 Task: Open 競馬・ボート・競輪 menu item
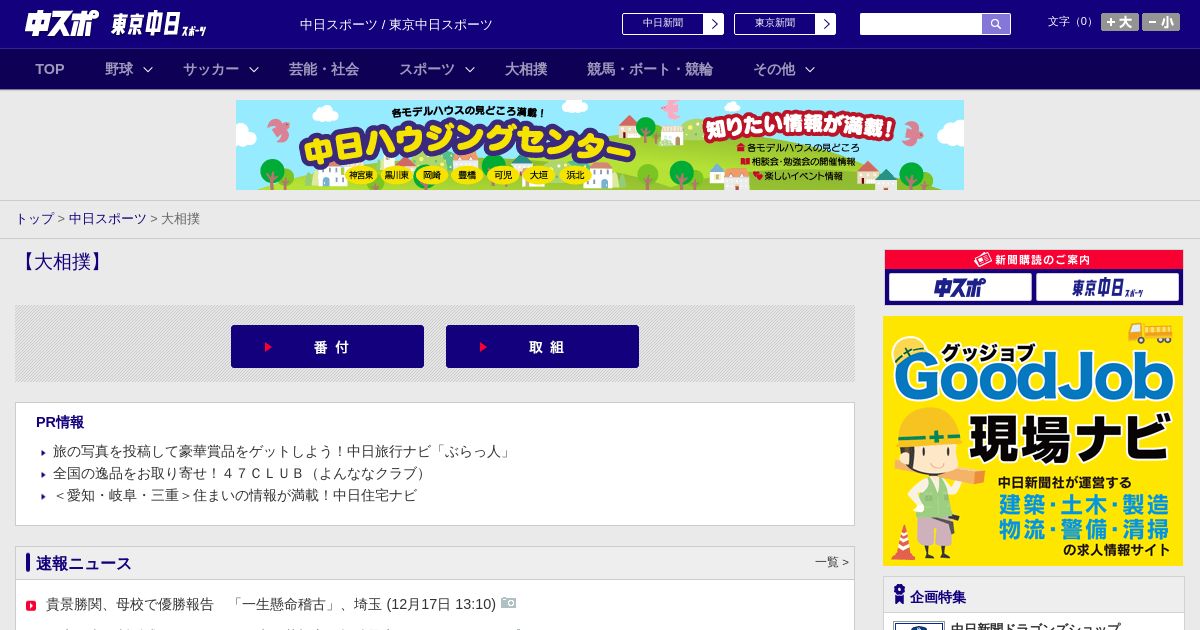pyautogui.click(x=650, y=69)
